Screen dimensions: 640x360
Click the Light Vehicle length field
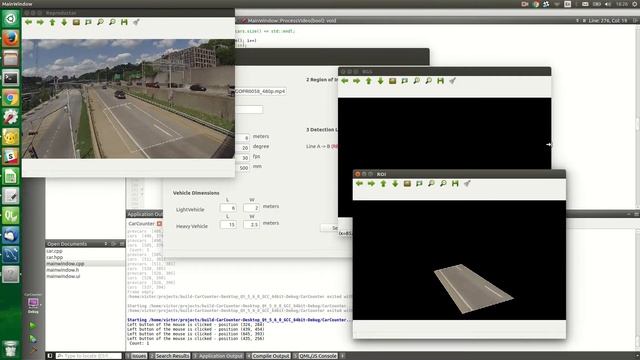tap(228, 208)
